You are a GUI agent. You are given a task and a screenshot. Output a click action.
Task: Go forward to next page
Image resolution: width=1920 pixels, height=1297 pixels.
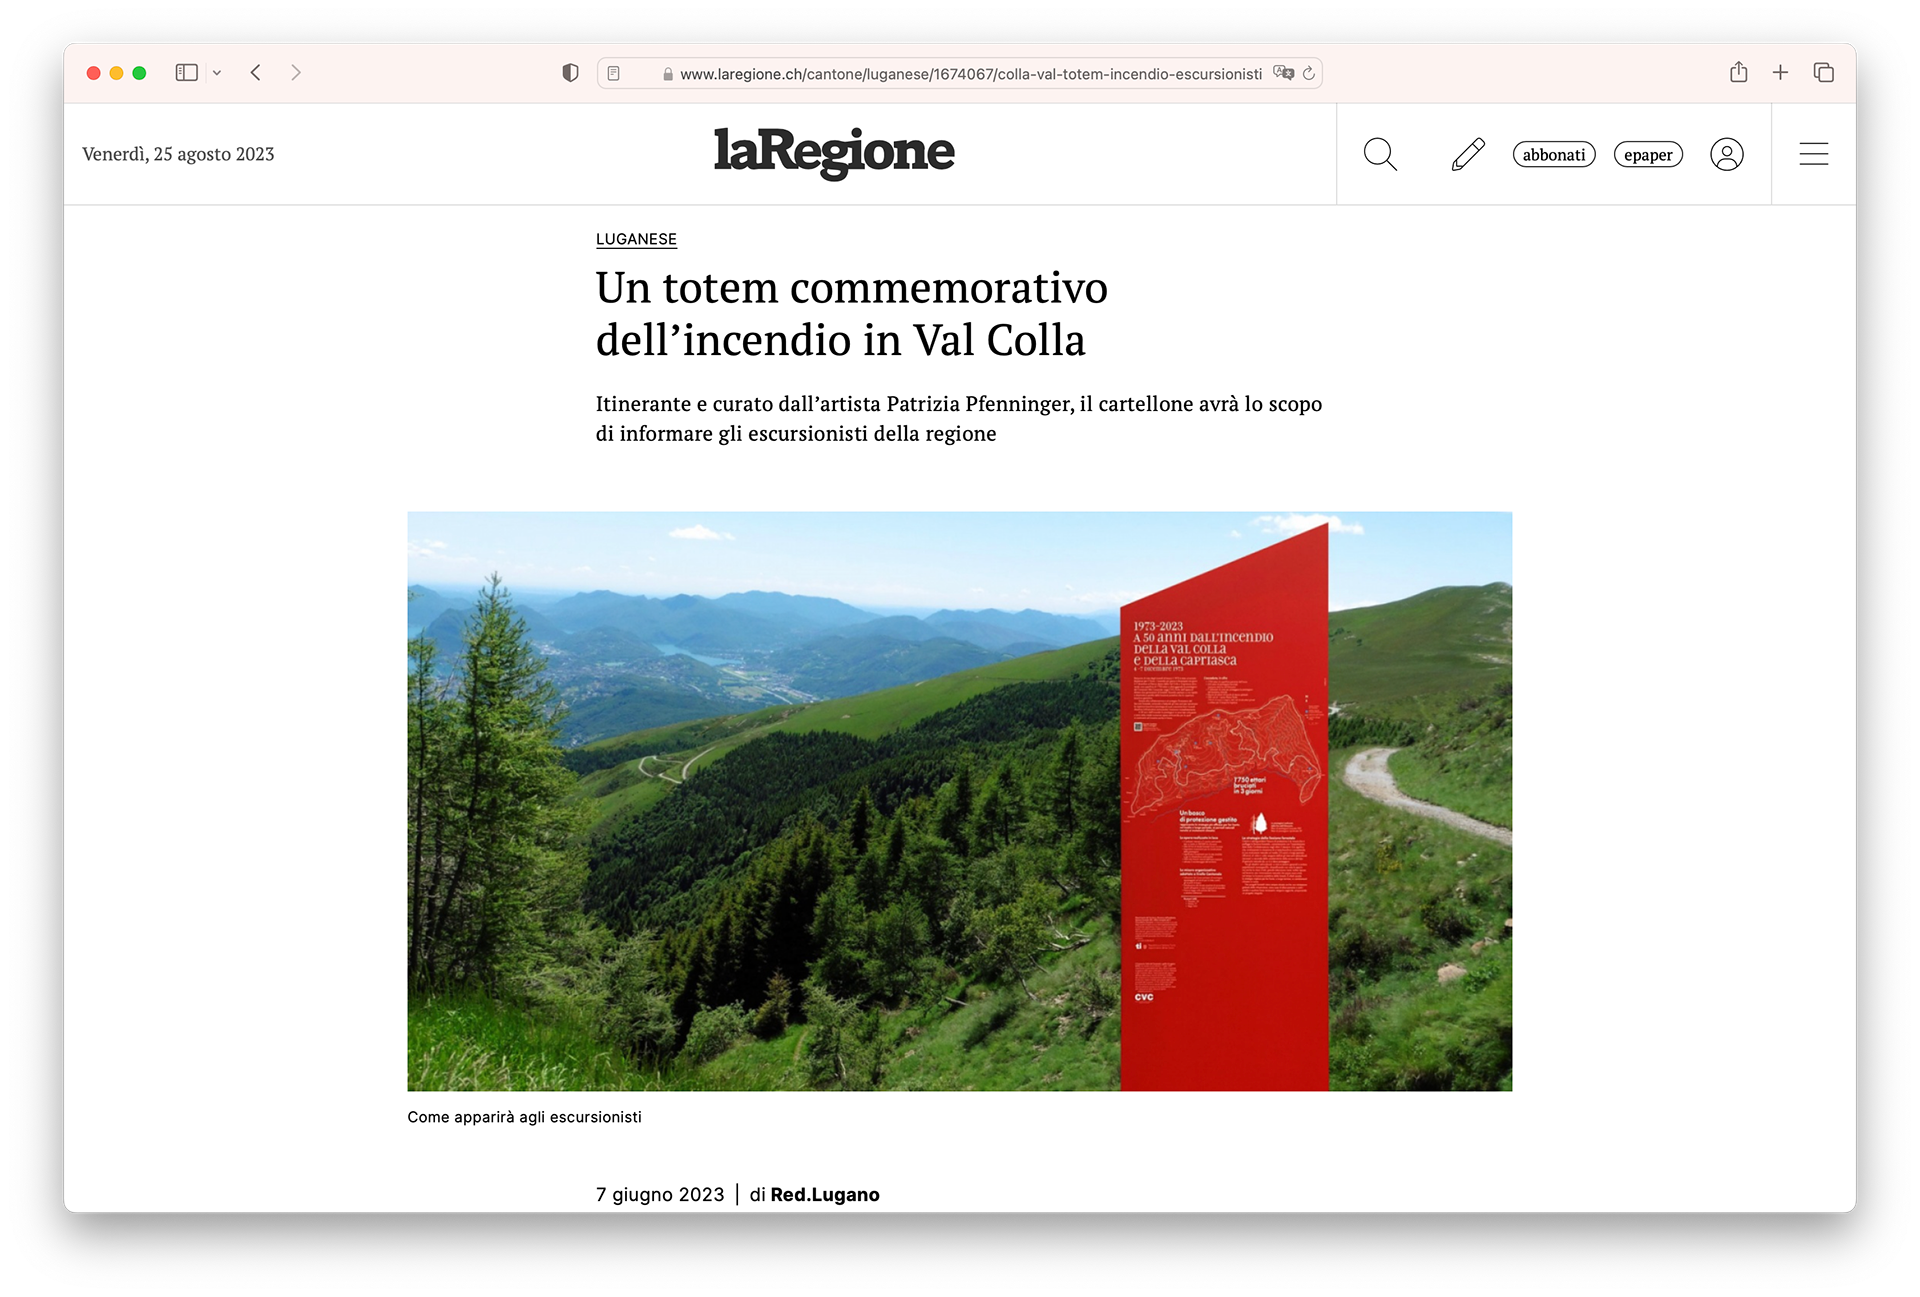pyautogui.click(x=296, y=73)
